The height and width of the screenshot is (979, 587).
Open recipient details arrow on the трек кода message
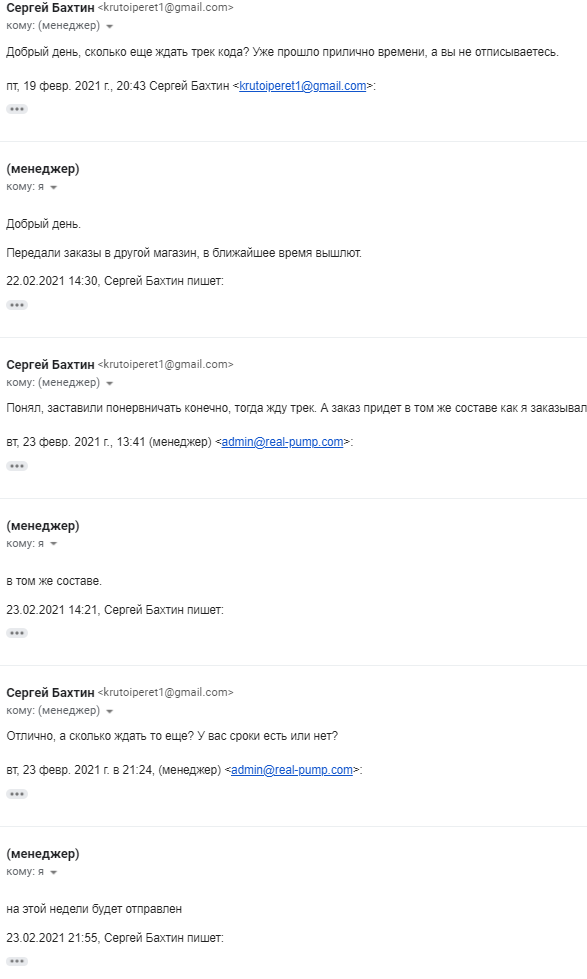(110, 26)
